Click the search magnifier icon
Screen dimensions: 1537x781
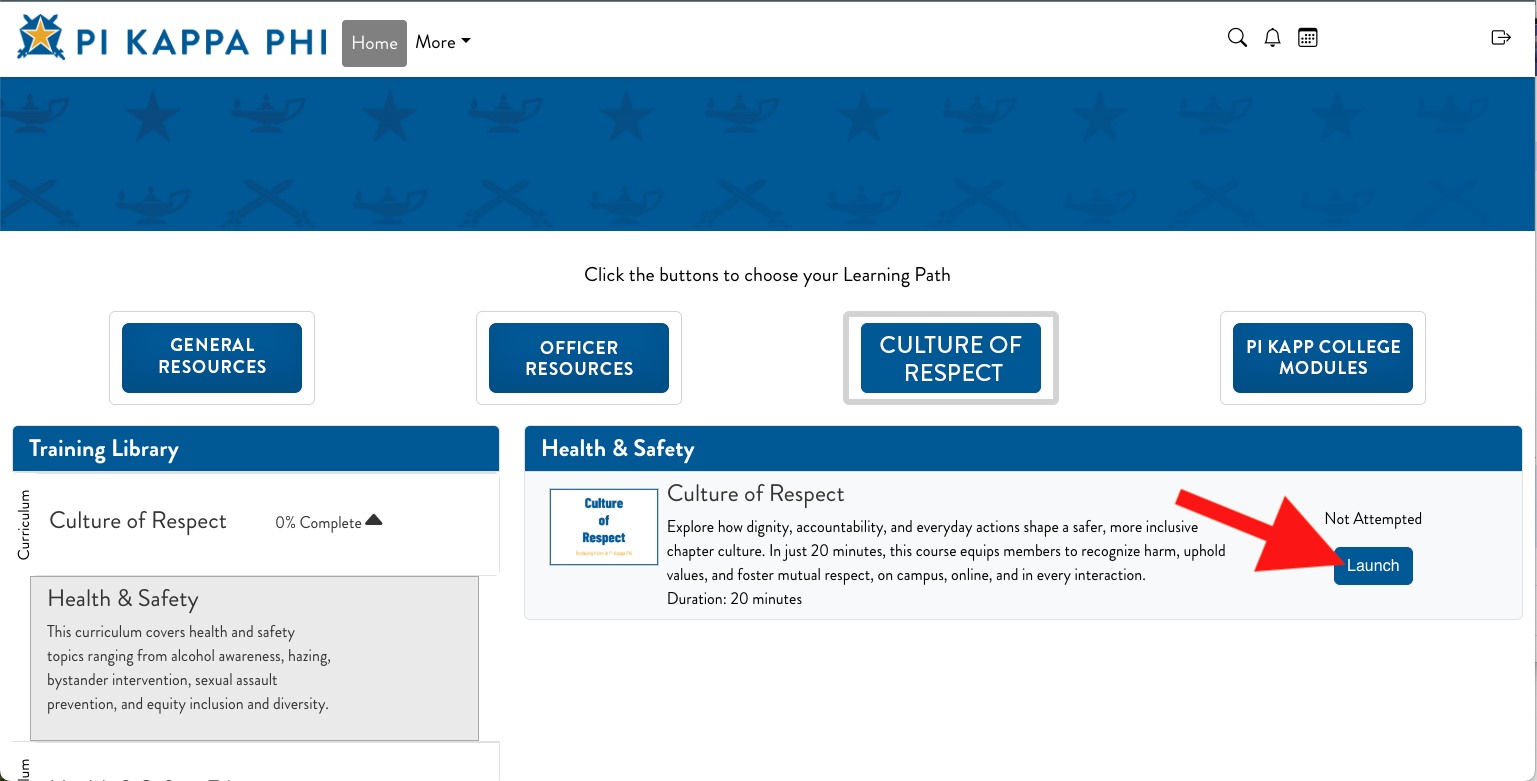[x=1237, y=38]
